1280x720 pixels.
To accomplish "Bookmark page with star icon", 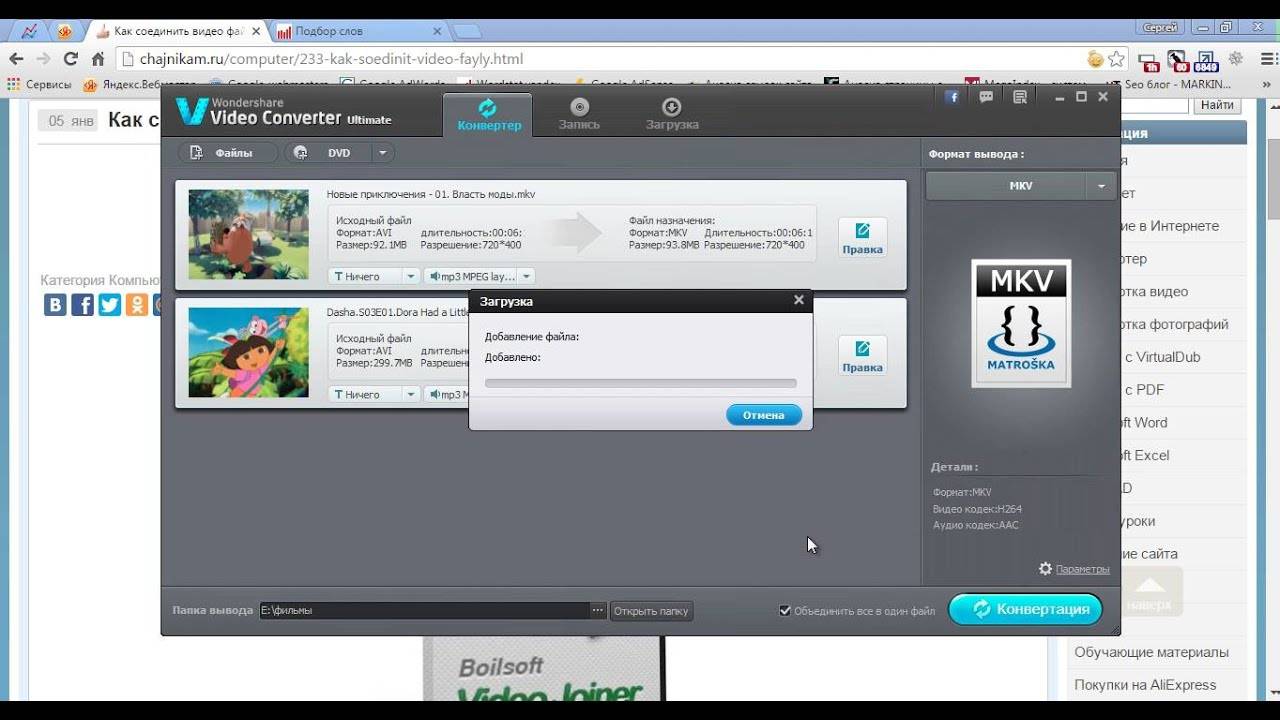I will click(1116, 59).
